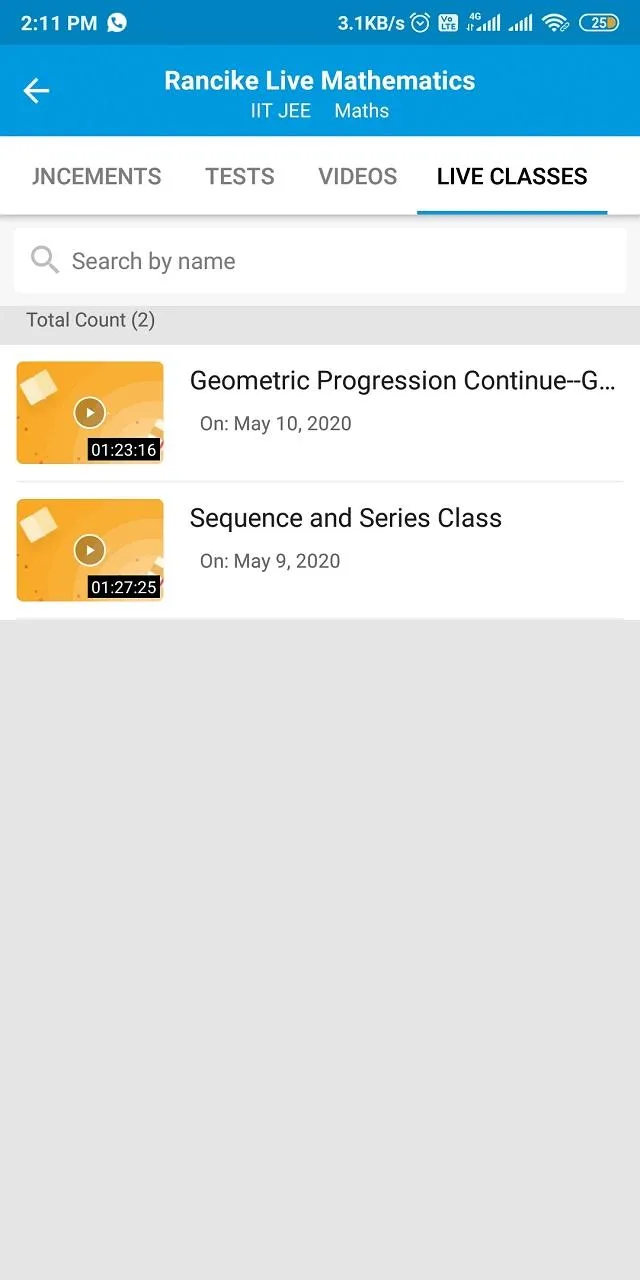Tap the Wi-Fi icon in the status bar
This screenshot has height=1280, width=640.
pyautogui.click(x=556, y=20)
